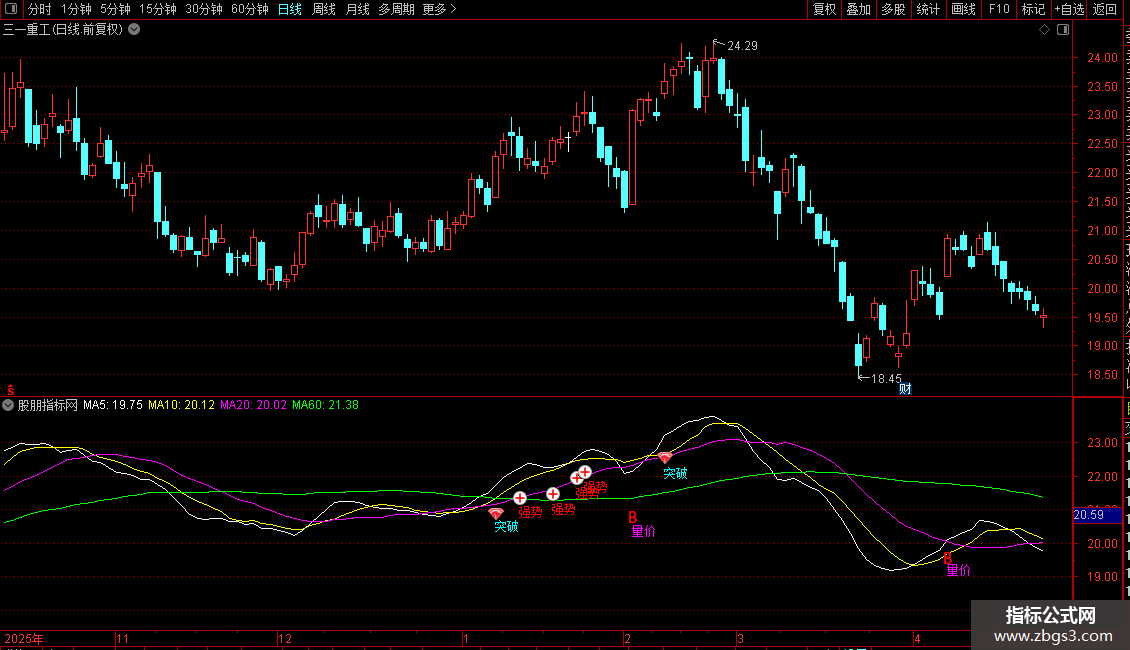1130x650 pixels.
Task: Click the month 1 timeline marker
Action: coord(466,638)
